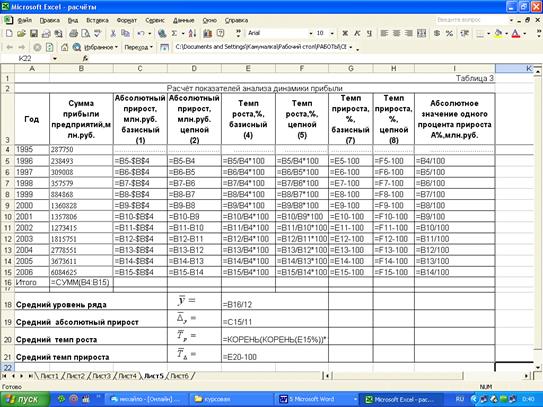Click the пуск Start button
This screenshot has width=543, height=407.
(24, 399)
